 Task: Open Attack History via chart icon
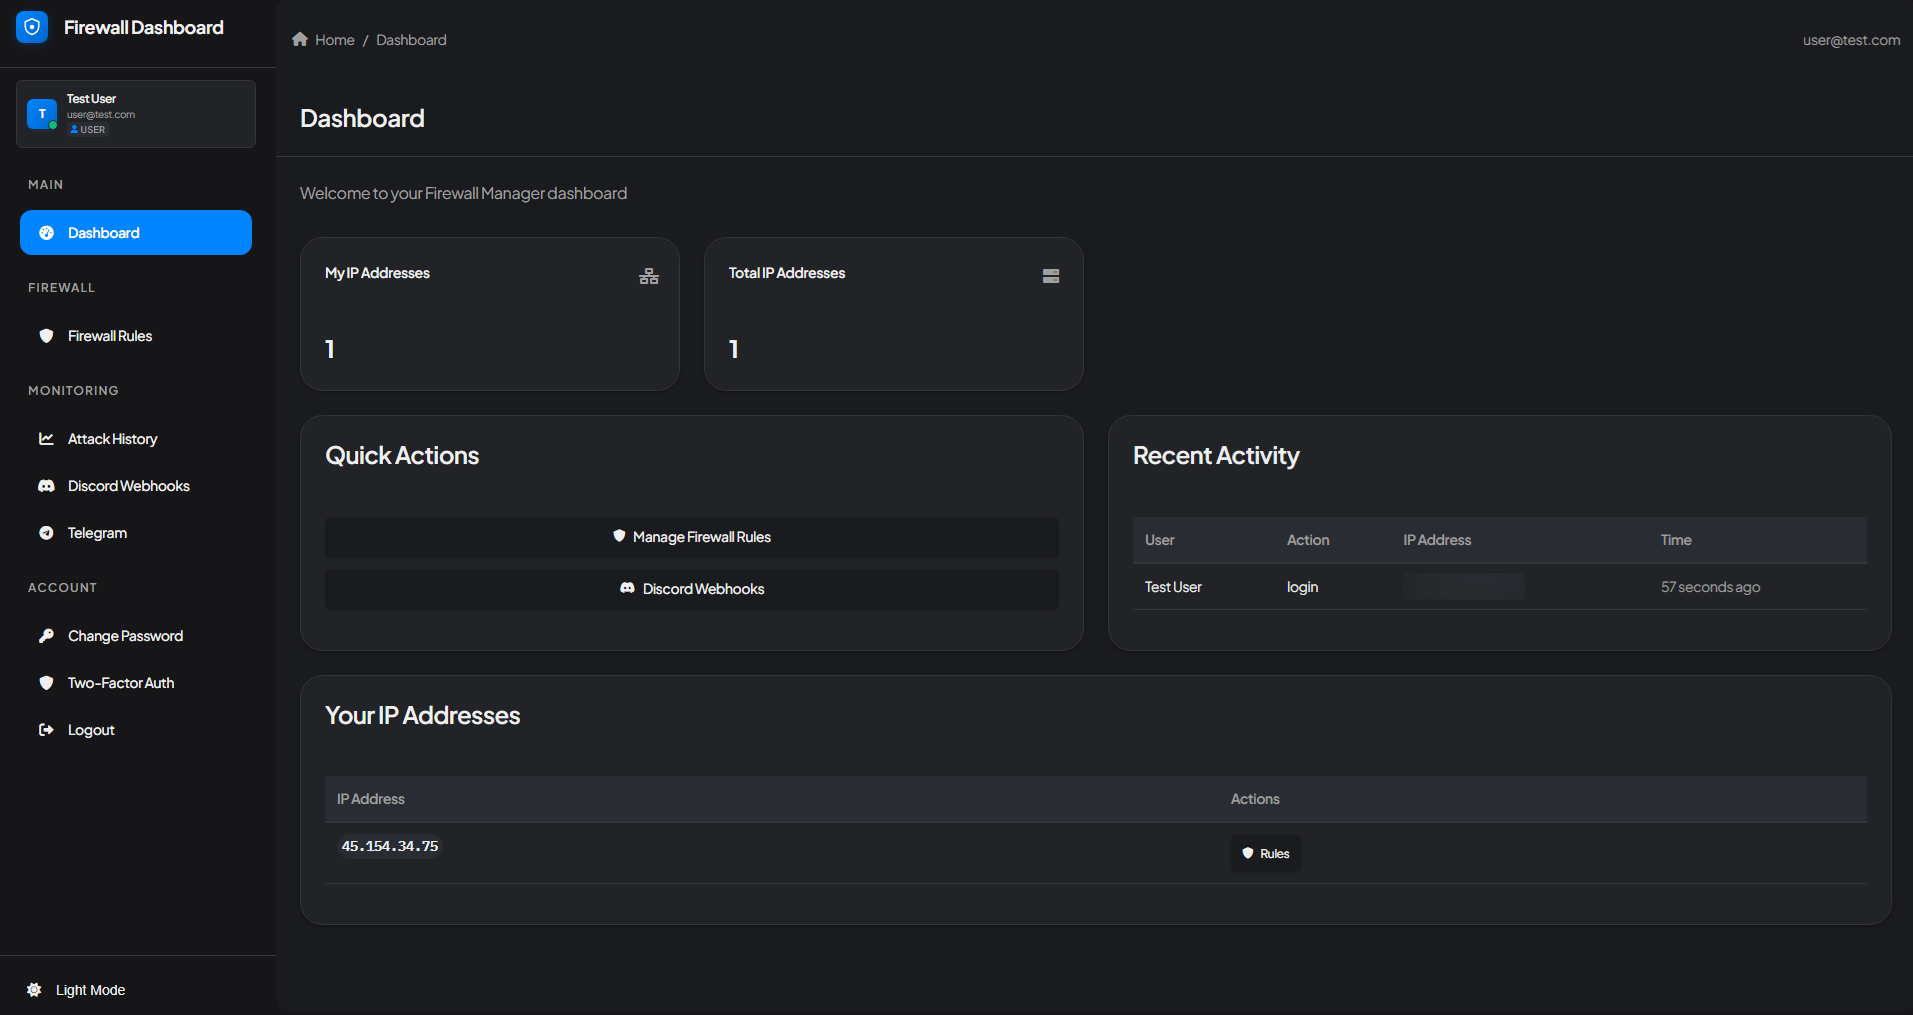pyautogui.click(x=47, y=438)
